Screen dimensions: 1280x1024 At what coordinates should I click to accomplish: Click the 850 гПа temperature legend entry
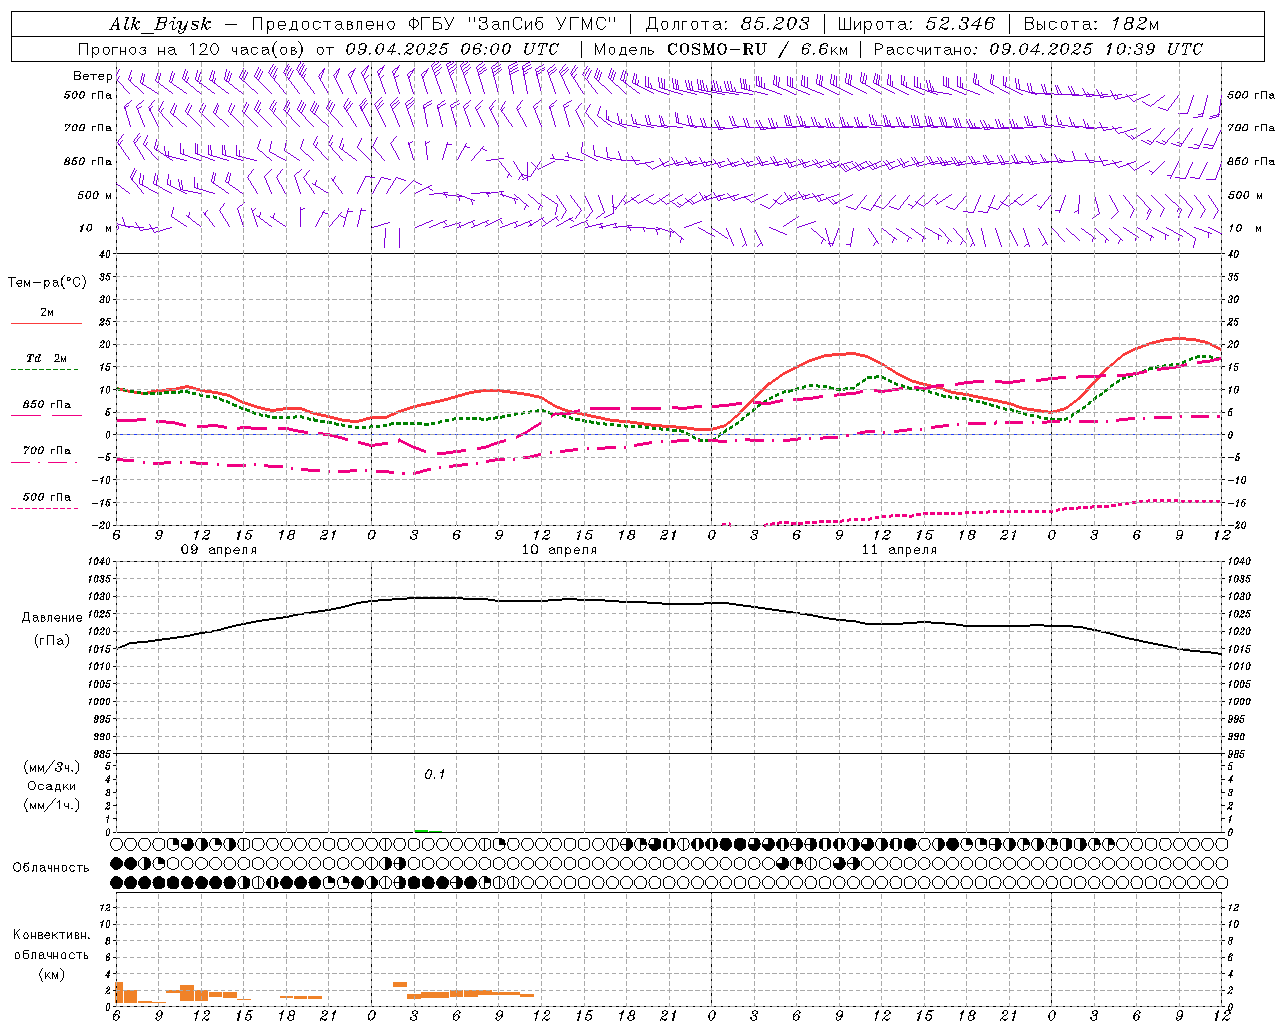pos(47,405)
